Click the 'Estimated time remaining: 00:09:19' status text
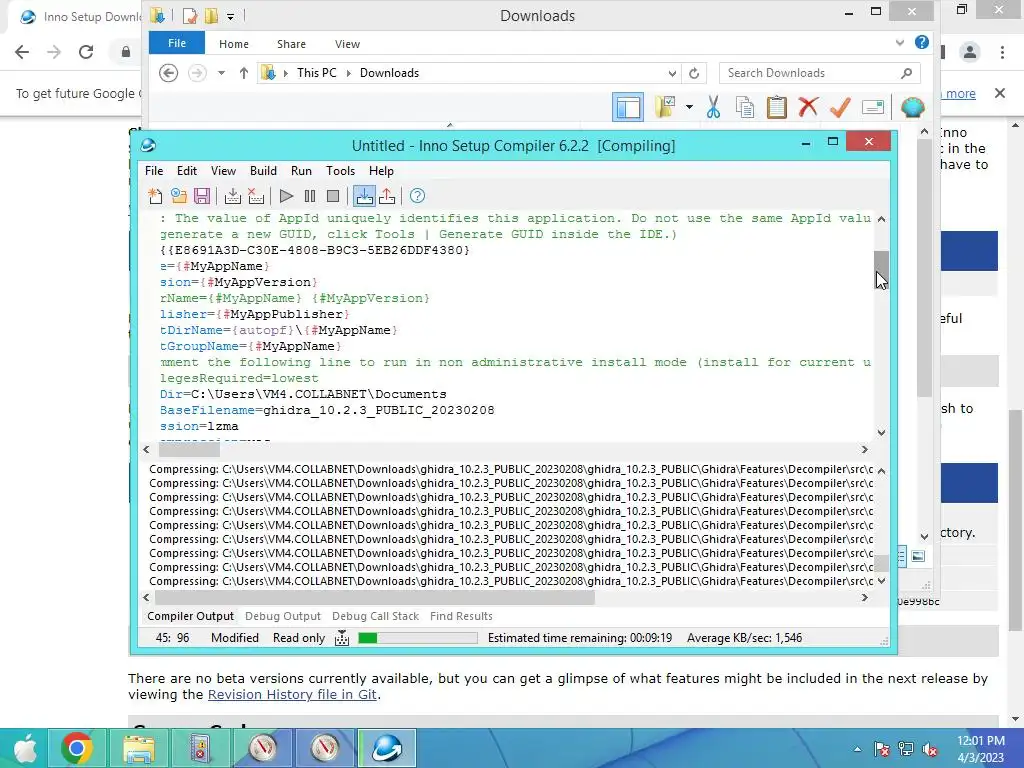Viewport: 1024px width, 768px height. (580, 638)
